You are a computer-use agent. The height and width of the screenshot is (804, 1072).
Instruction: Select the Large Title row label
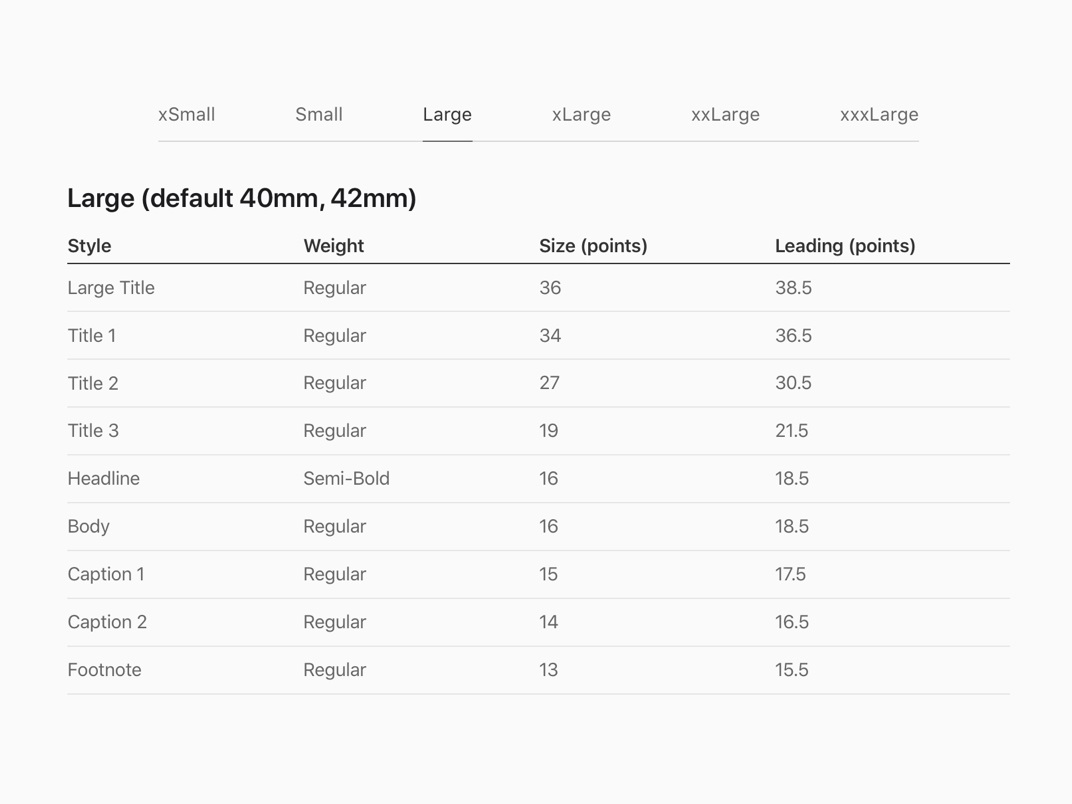tap(111, 288)
